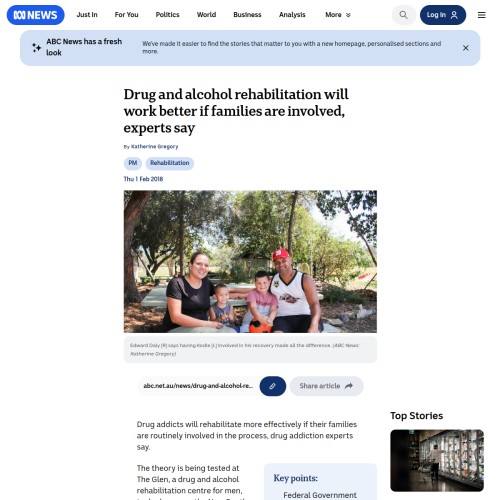Open the Politics section
Image resolution: width=500 pixels, height=500 pixels.
pyautogui.click(x=167, y=15)
